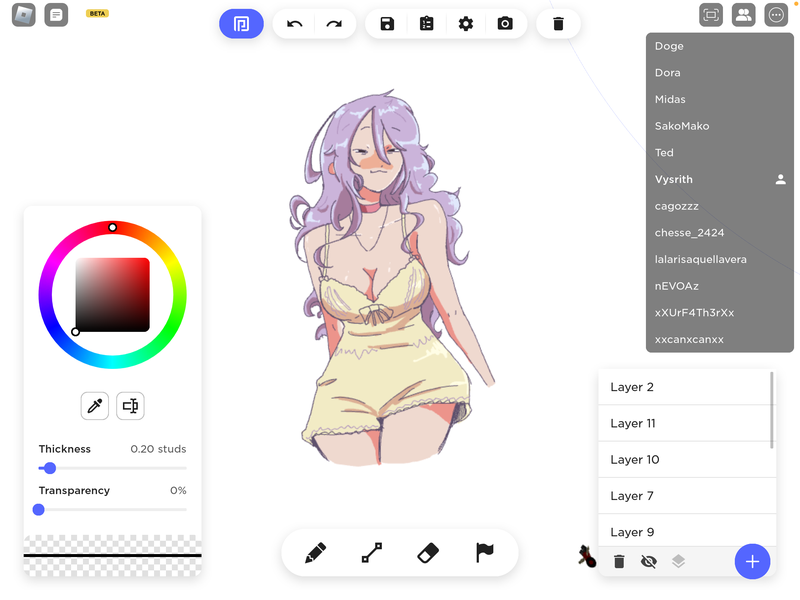Add a new layer with plus button
Screen dimensions: 800x600
coord(752,562)
